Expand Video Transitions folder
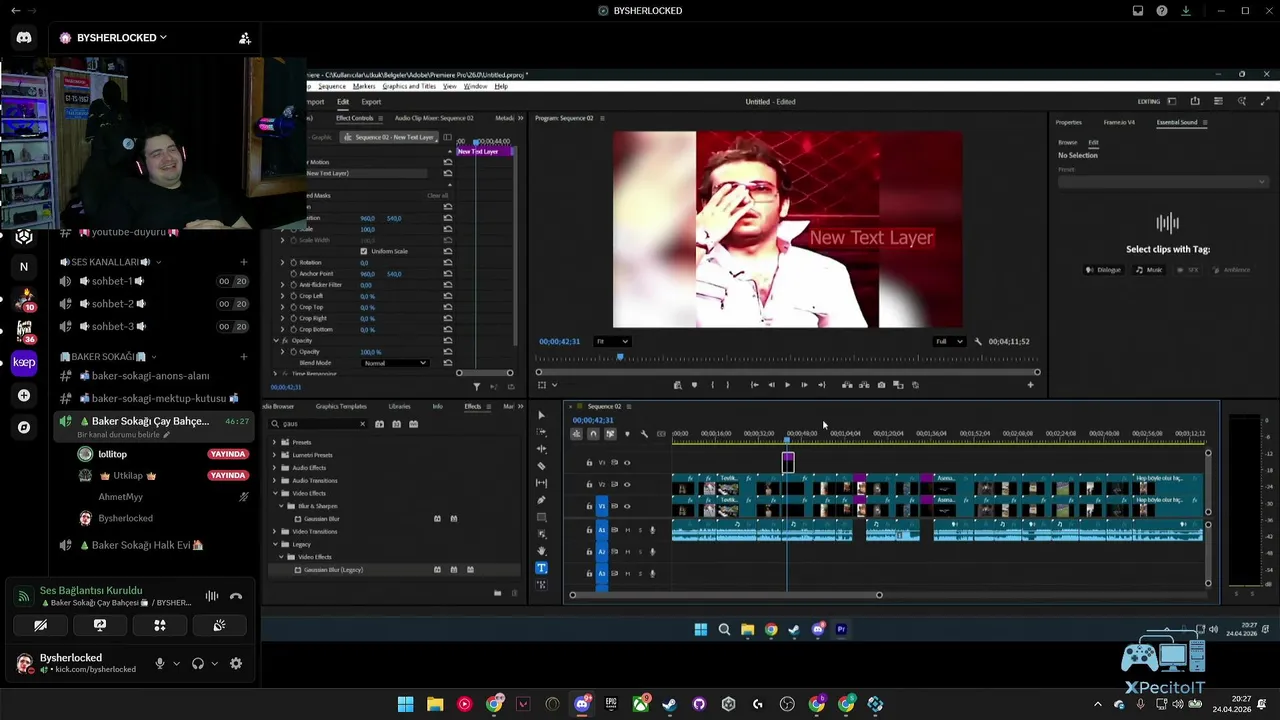Screen dimensions: 1280x720 point(275,531)
